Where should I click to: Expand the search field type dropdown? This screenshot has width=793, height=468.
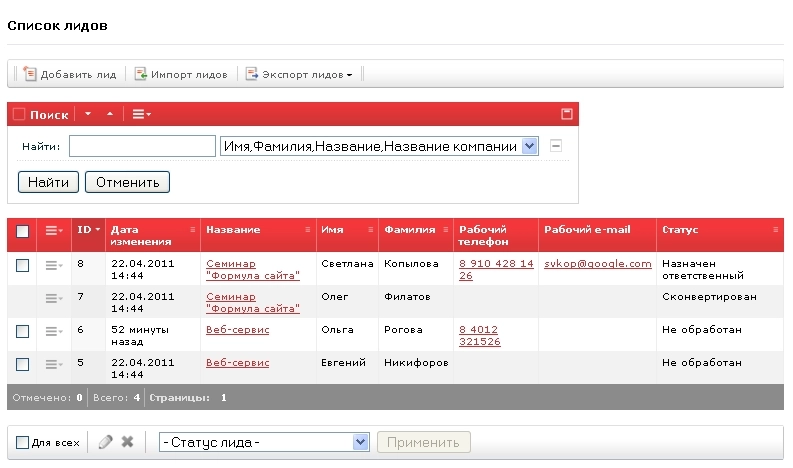tap(378, 147)
